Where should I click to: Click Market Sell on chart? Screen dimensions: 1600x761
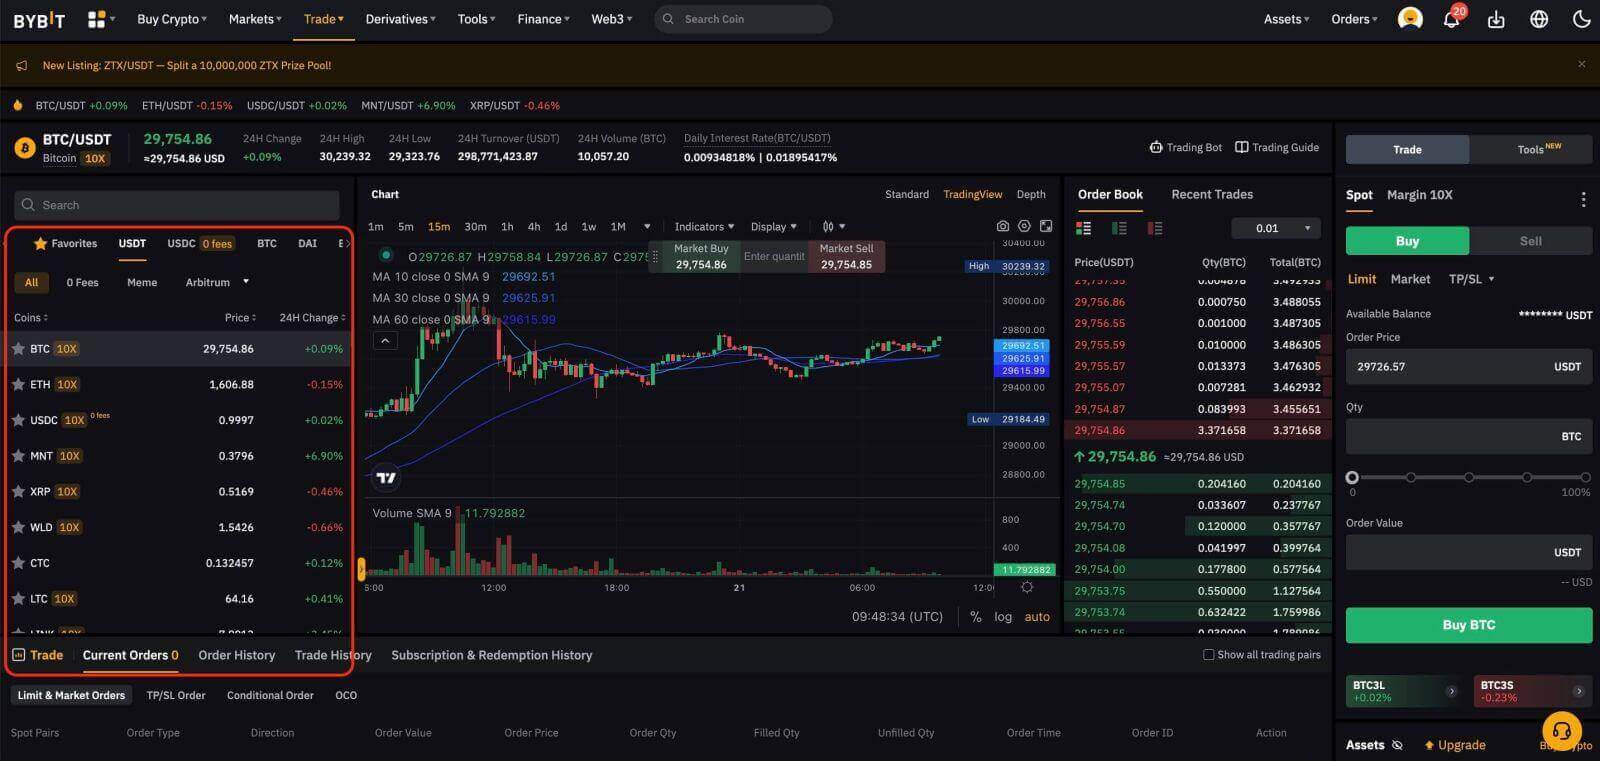point(846,256)
